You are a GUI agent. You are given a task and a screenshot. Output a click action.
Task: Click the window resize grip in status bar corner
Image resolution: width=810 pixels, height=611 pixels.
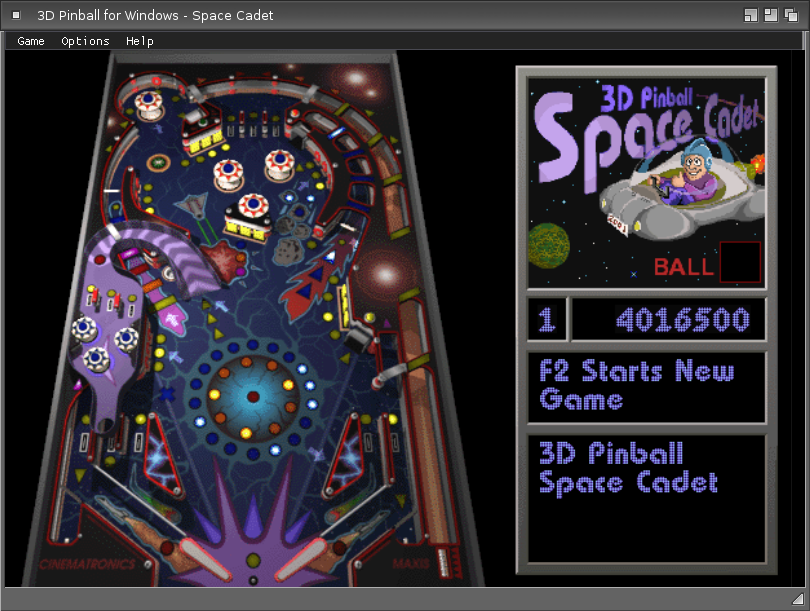point(798,598)
